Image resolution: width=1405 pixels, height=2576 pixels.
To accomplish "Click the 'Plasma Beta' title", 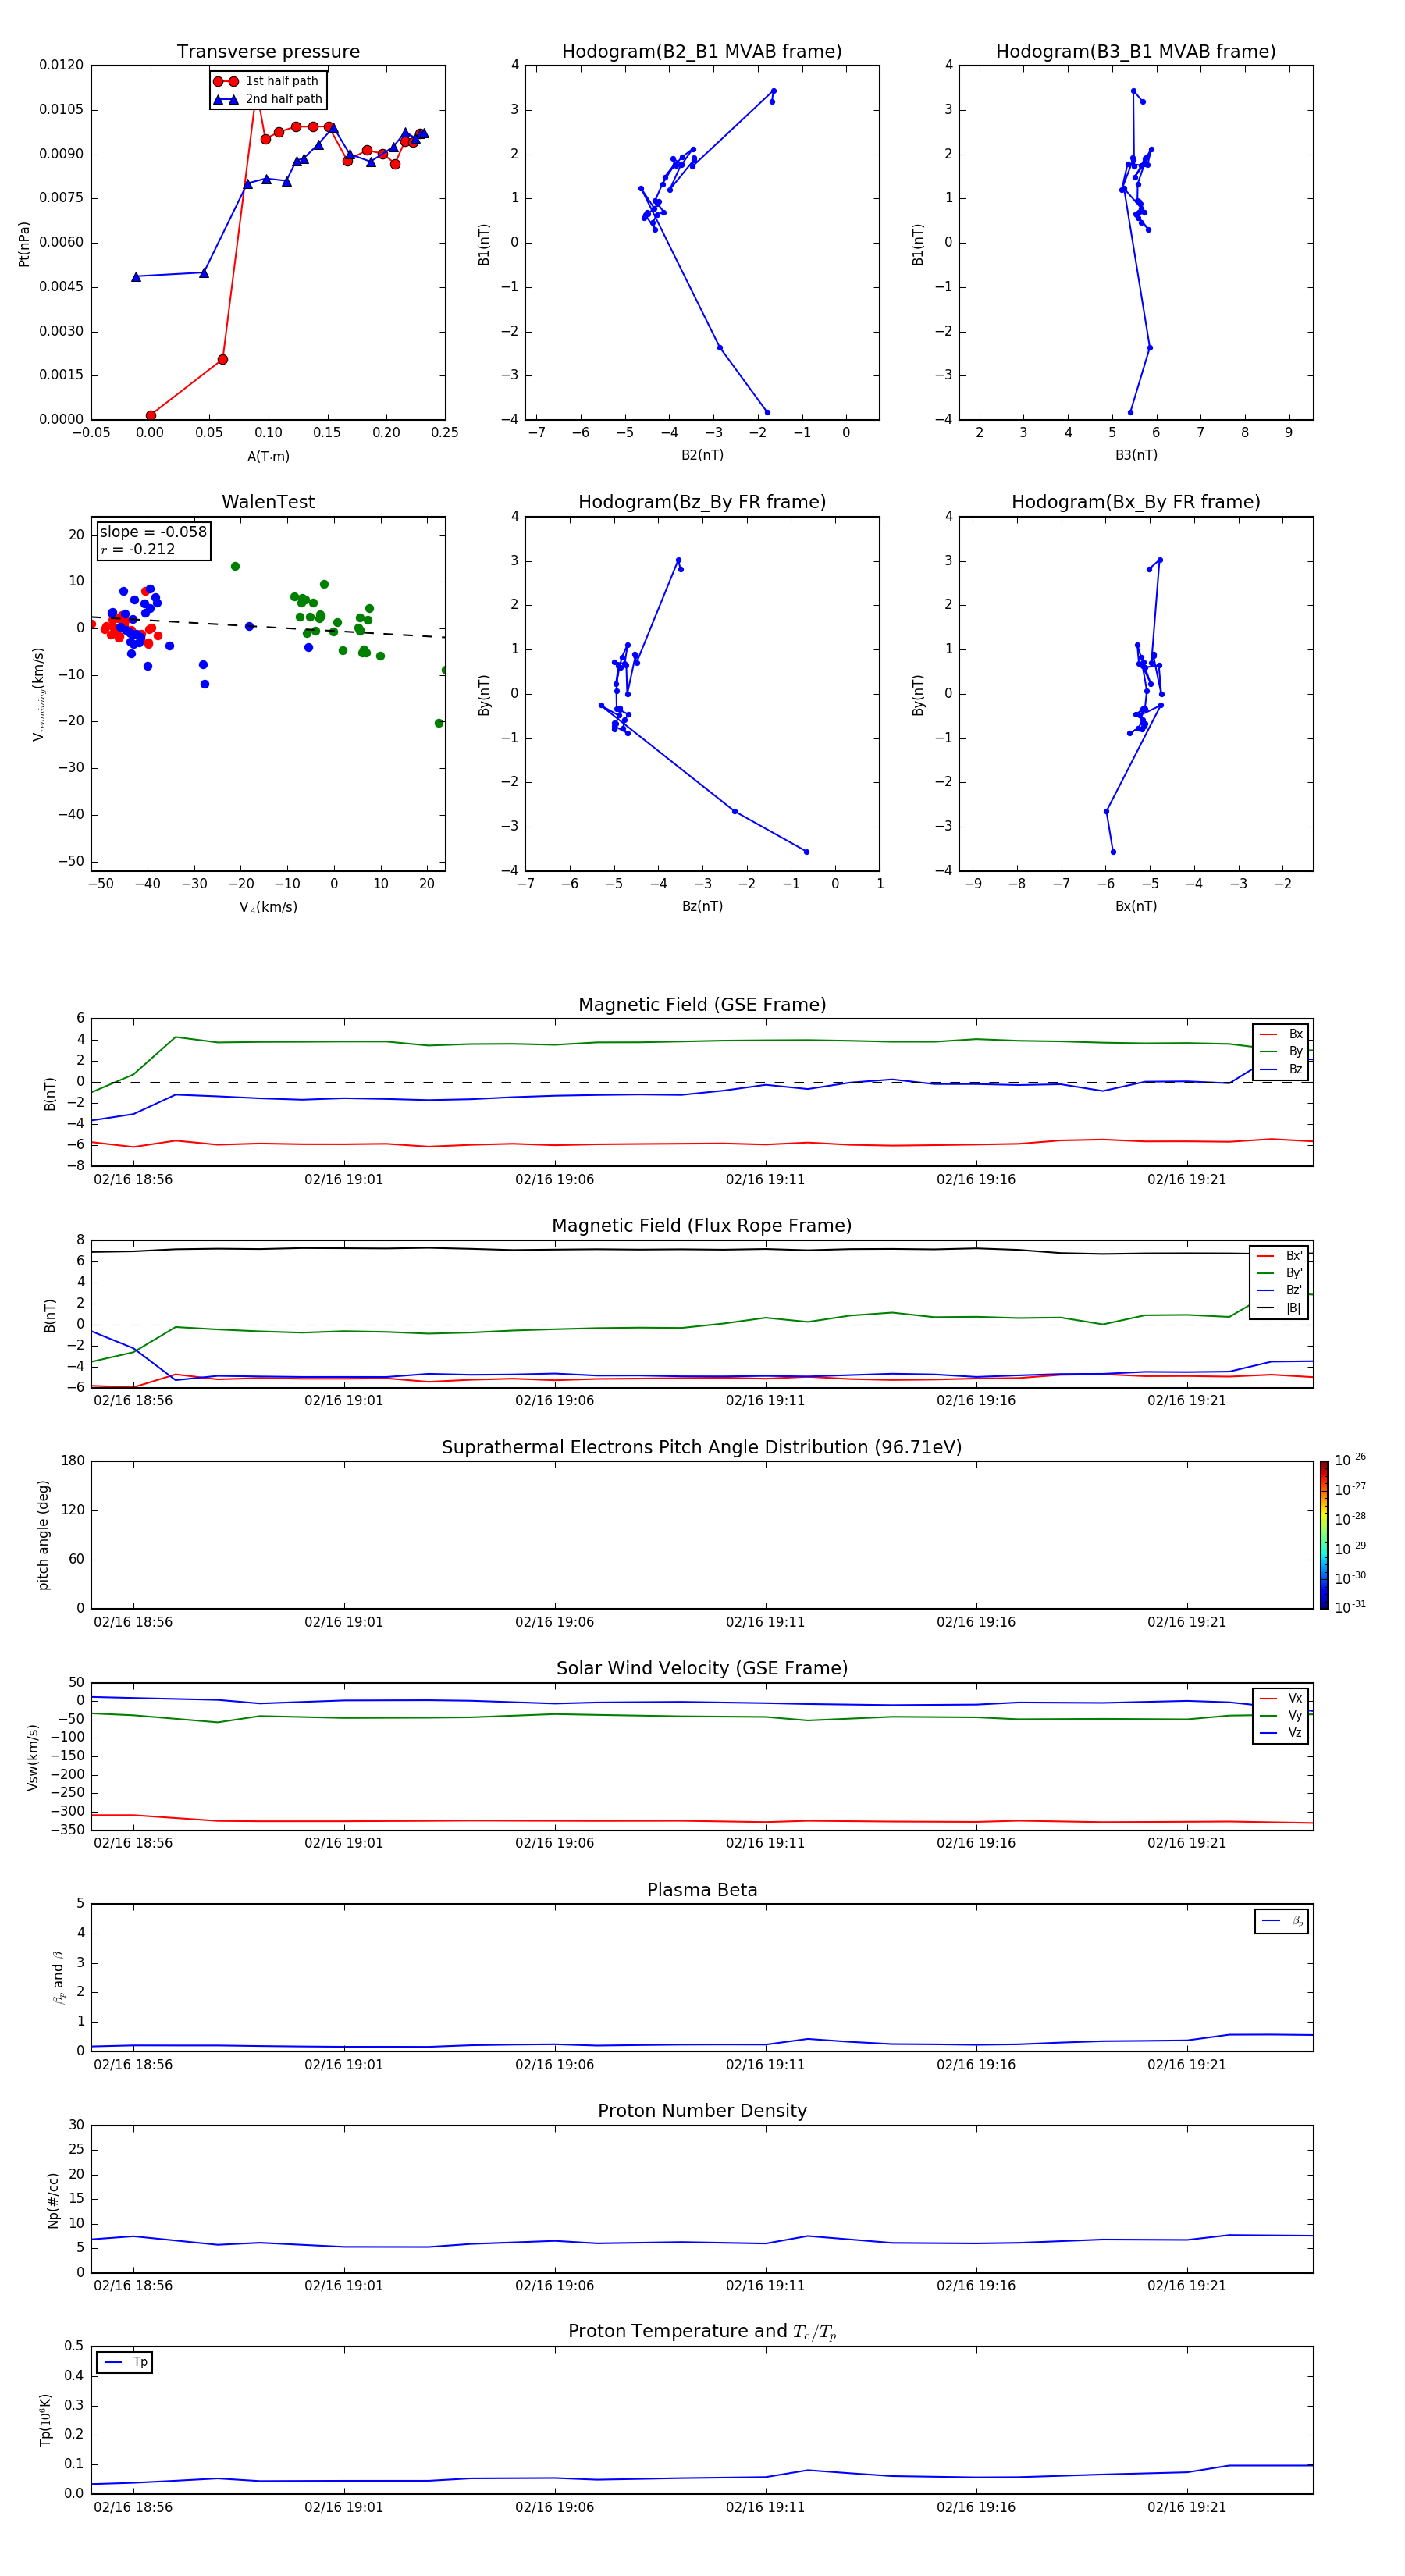I will 702,1890.
